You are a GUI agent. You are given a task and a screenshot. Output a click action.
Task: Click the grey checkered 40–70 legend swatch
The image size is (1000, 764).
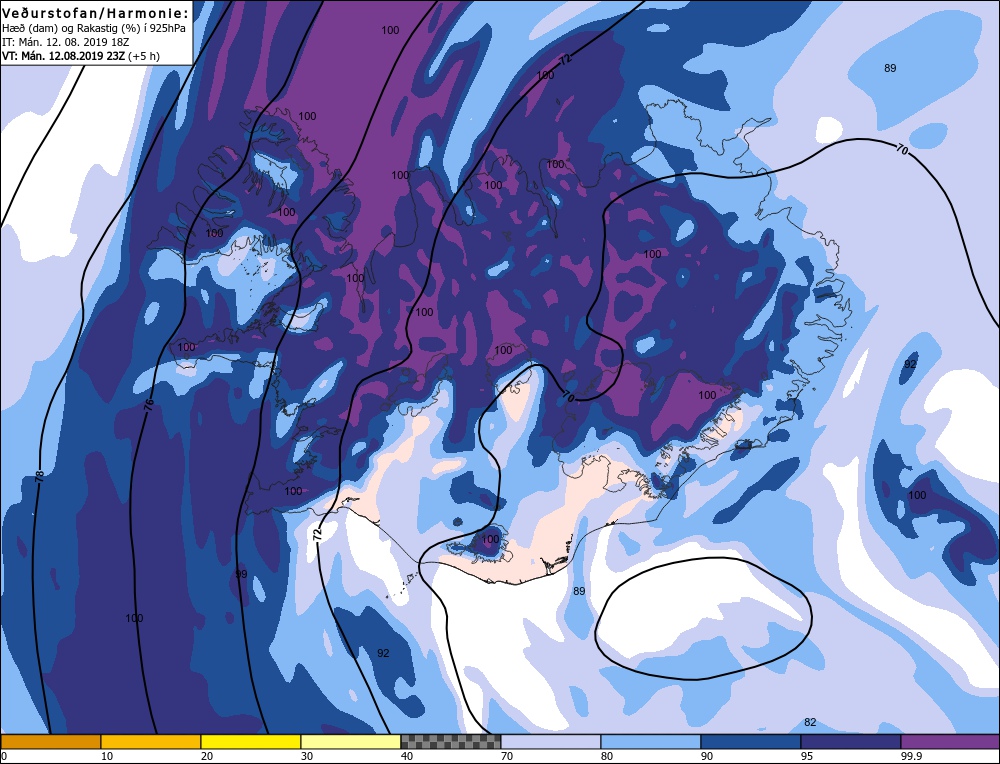[x=451, y=741]
